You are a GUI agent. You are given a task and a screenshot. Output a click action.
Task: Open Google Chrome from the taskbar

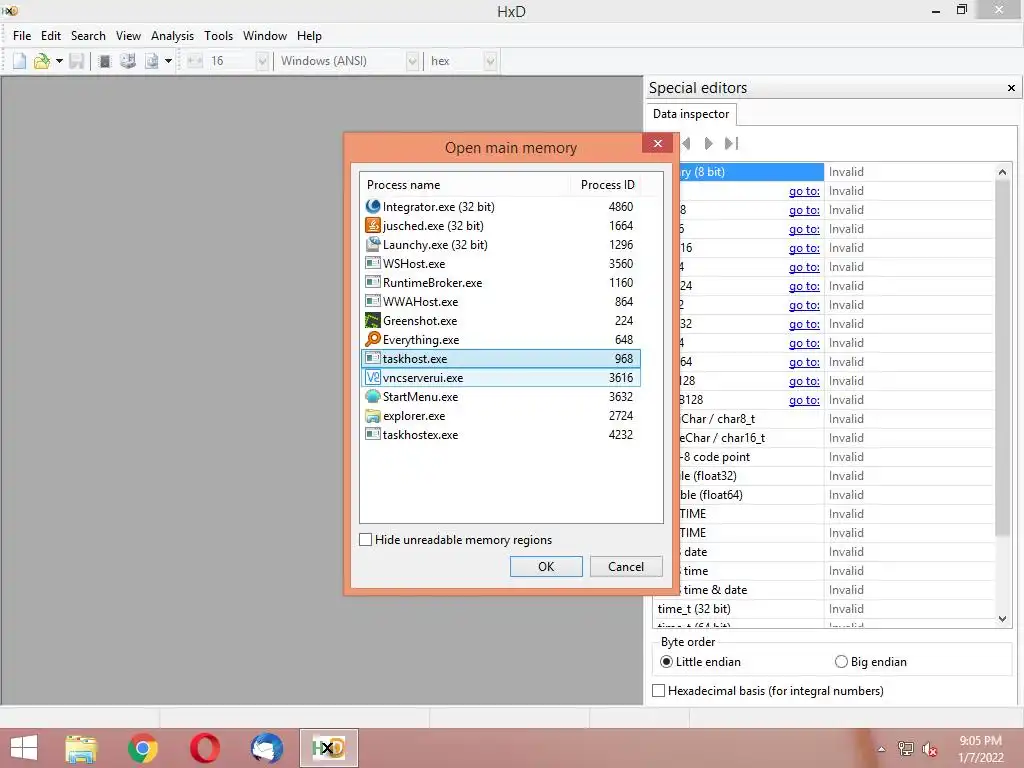point(142,748)
